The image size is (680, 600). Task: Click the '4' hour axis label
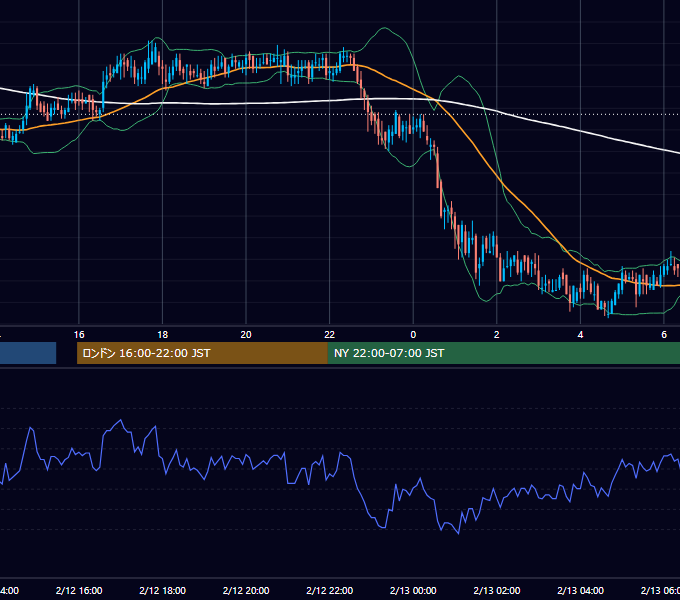[x=580, y=335]
